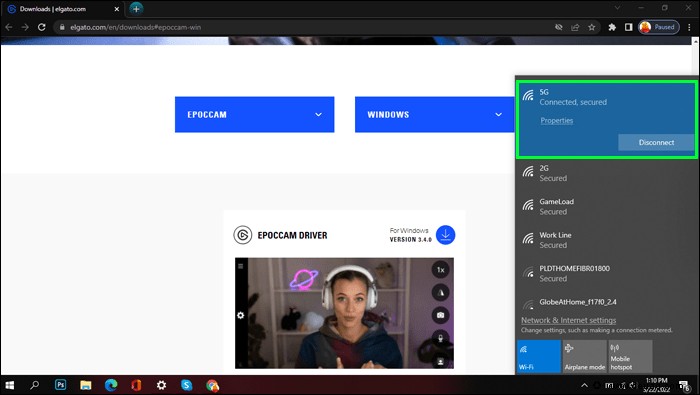Open the browser extensions puzzle icon
This screenshot has height=395, width=700.
click(x=612, y=27)
